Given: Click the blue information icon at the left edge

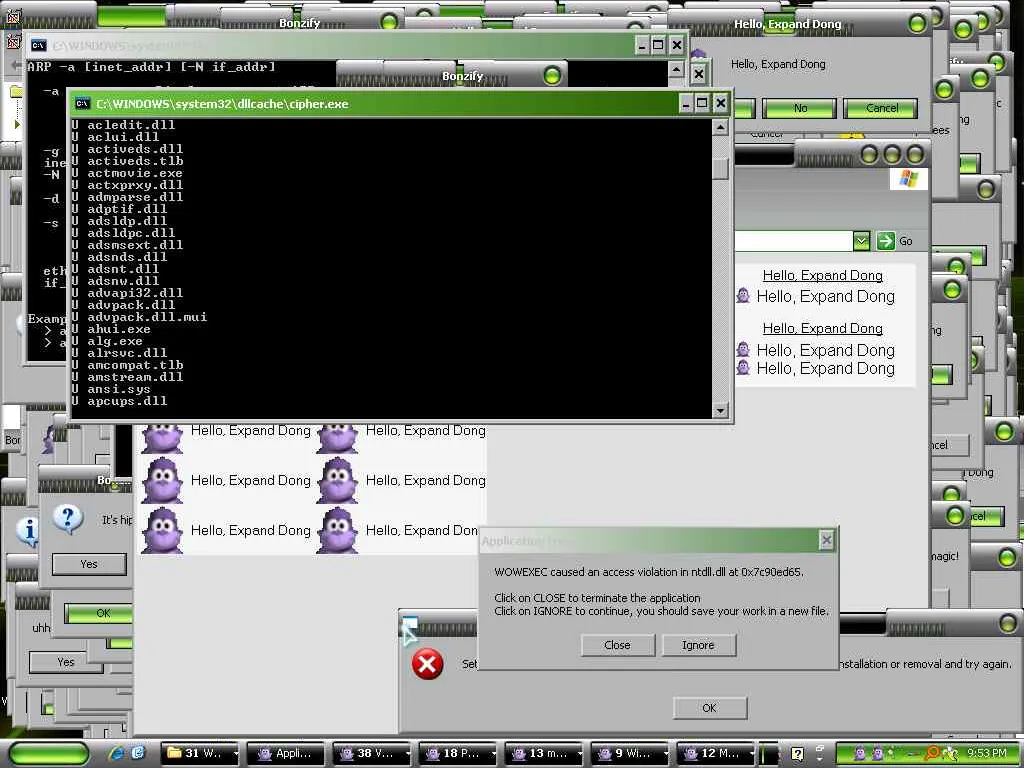Looking at the screenshot, I should click(28, 531).
